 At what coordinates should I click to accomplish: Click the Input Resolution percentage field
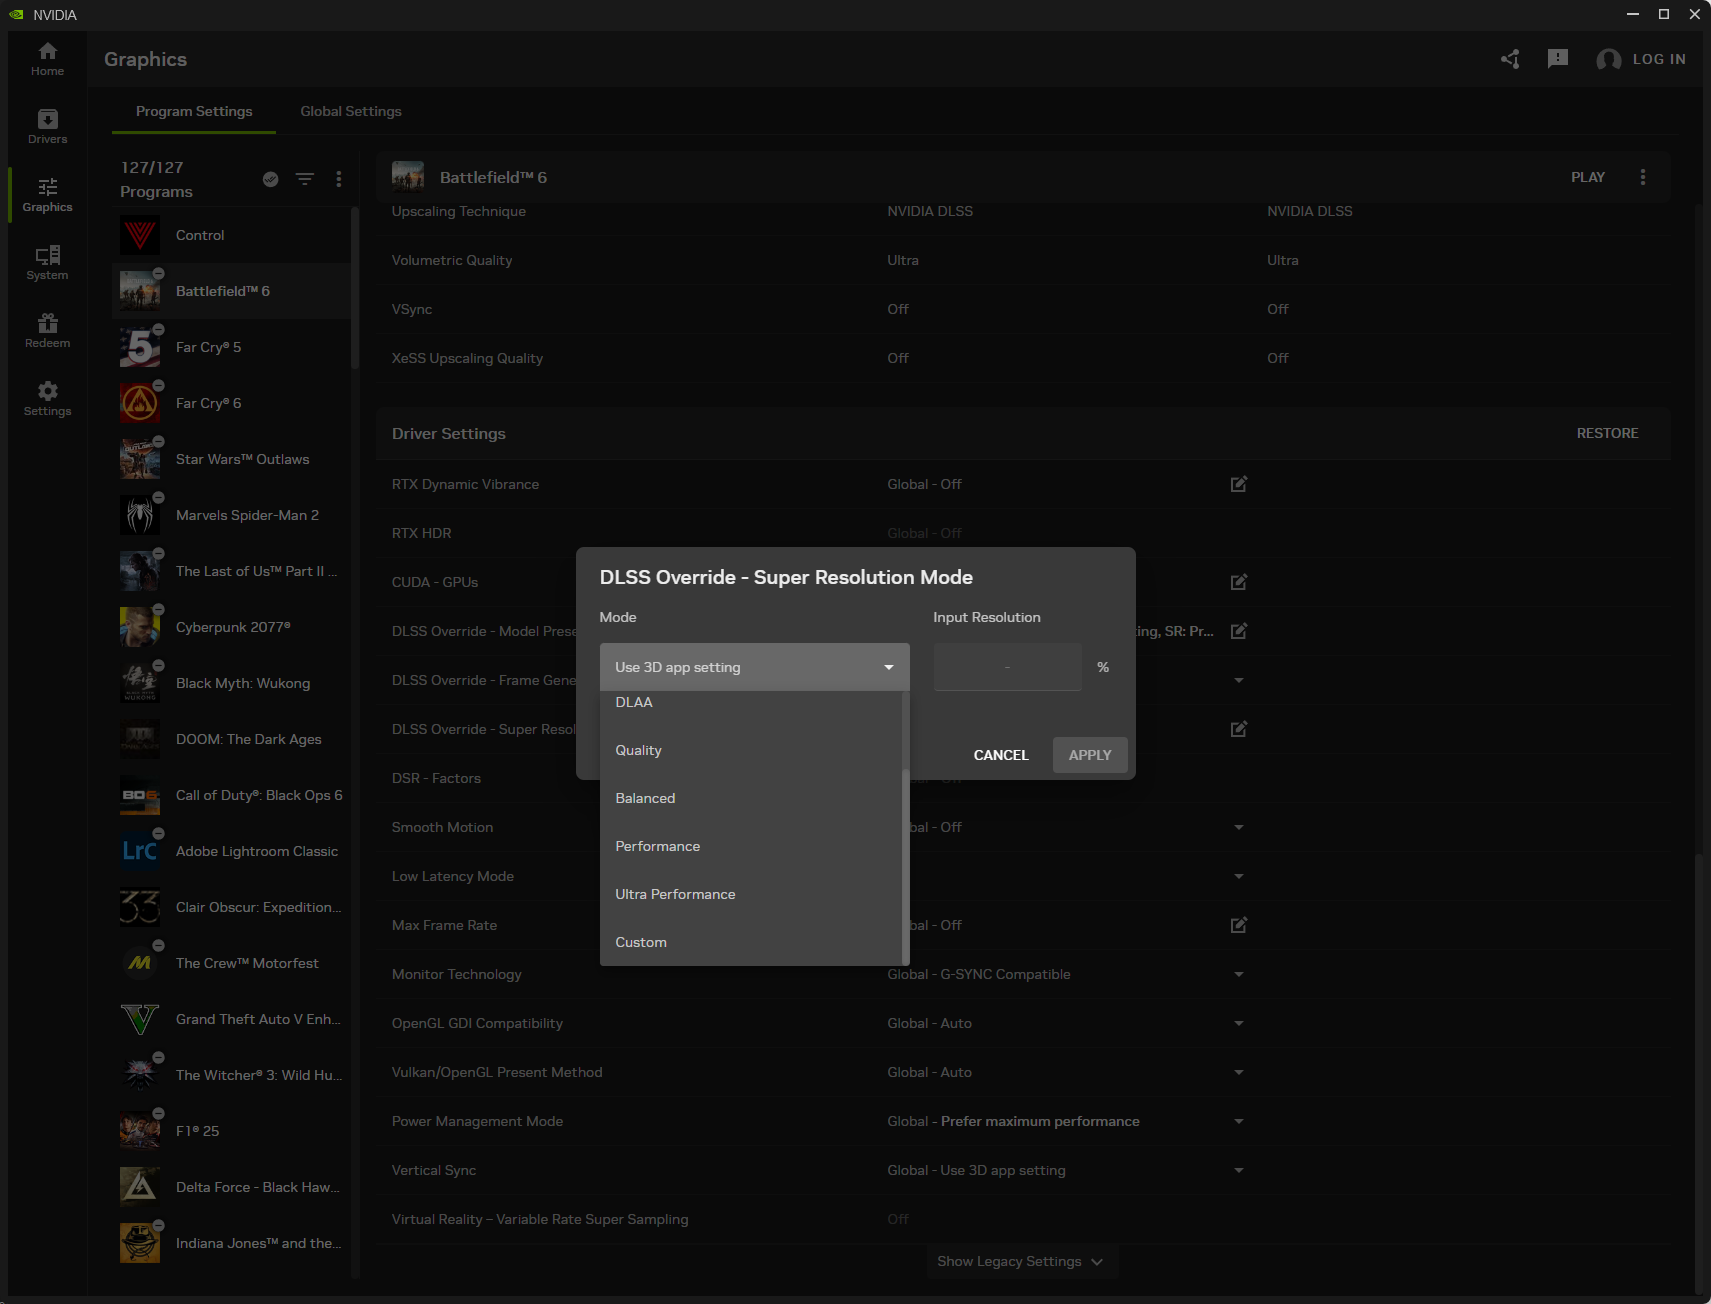coord(1007,667)
